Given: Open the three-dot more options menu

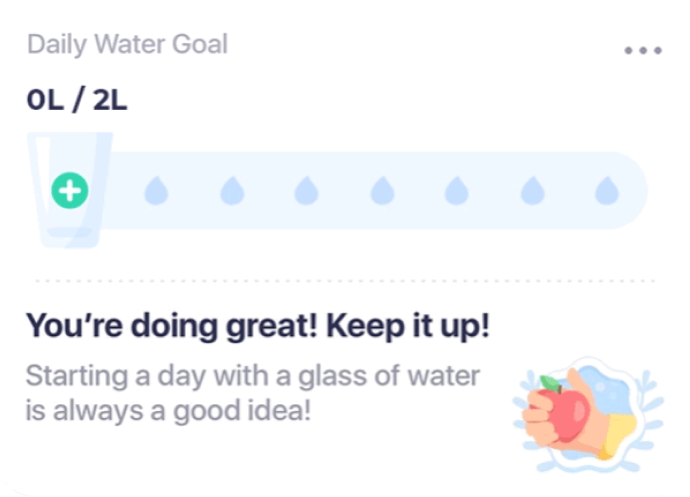Looking at the screenshot, I should pyautogui.click(x=642, y=51).
